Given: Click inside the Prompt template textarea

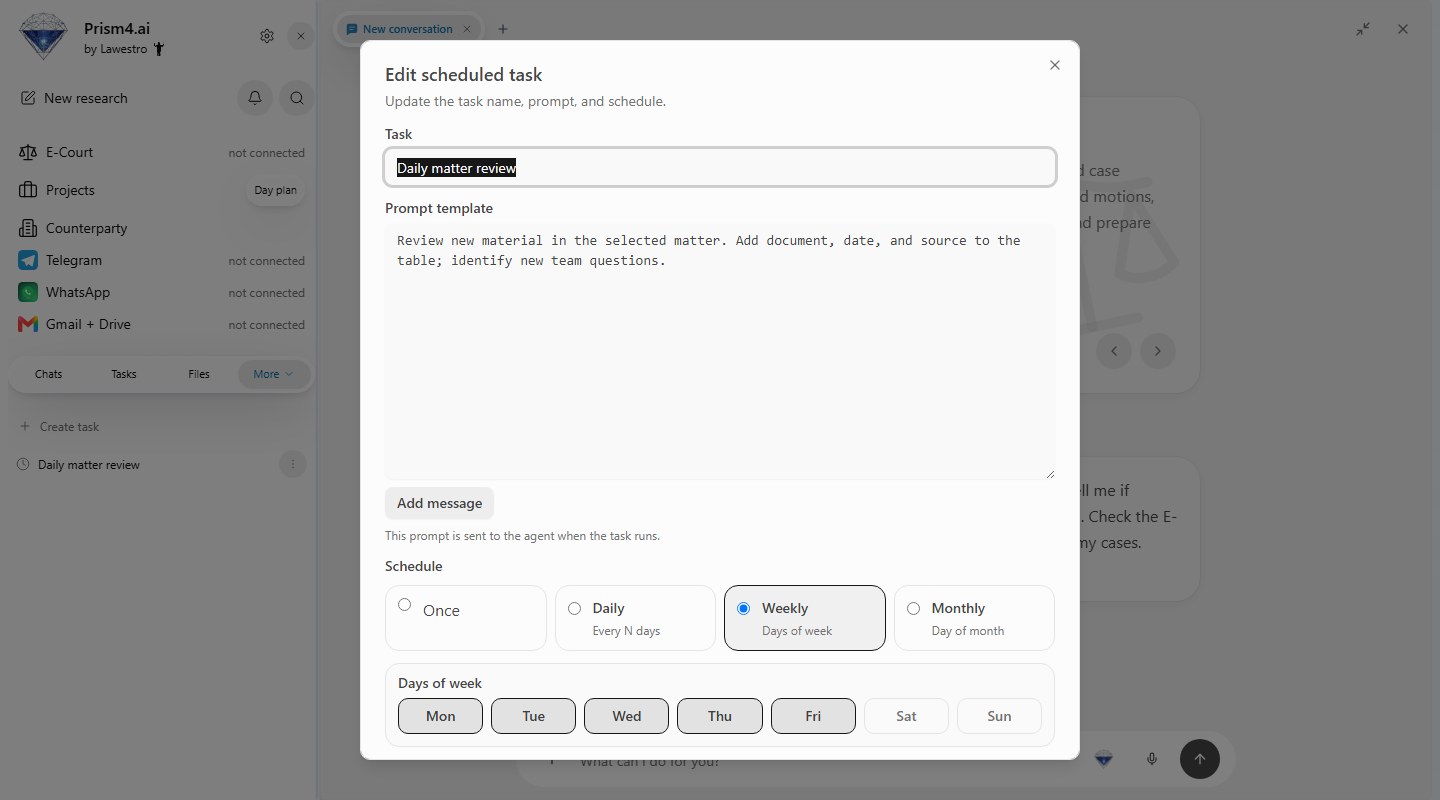Looking at the screenshot, I should point(720,351).
